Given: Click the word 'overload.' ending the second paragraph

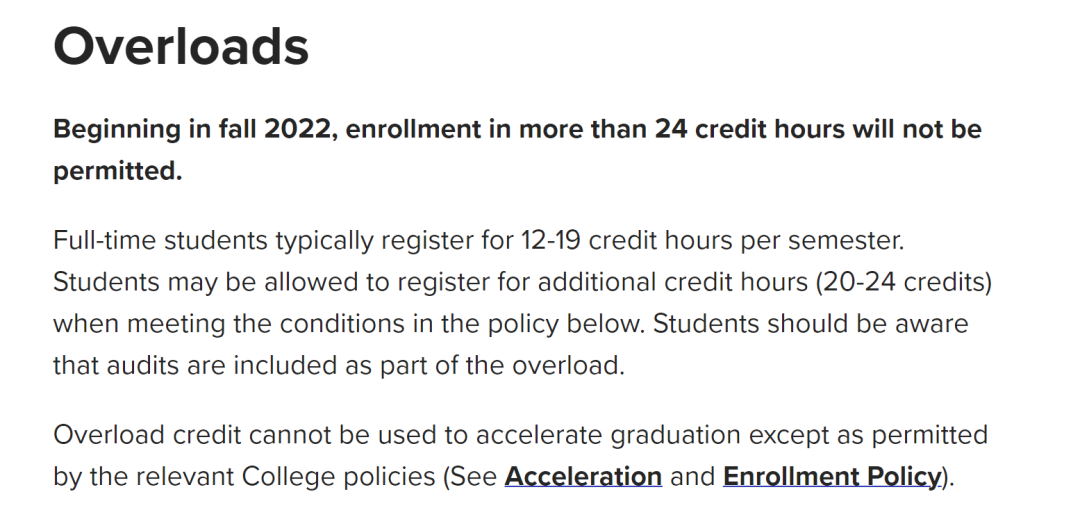Looking at the screenshot, I should pyautogui.click(x=568, y=366).
